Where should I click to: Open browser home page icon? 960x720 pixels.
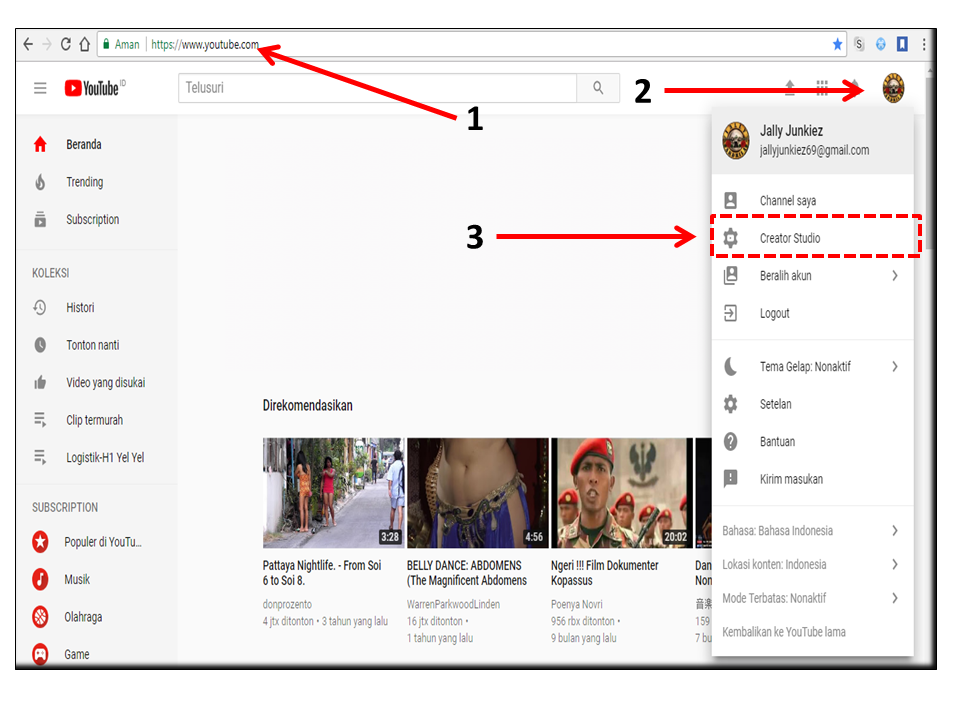pyautogui.click(x=84, y=44)
